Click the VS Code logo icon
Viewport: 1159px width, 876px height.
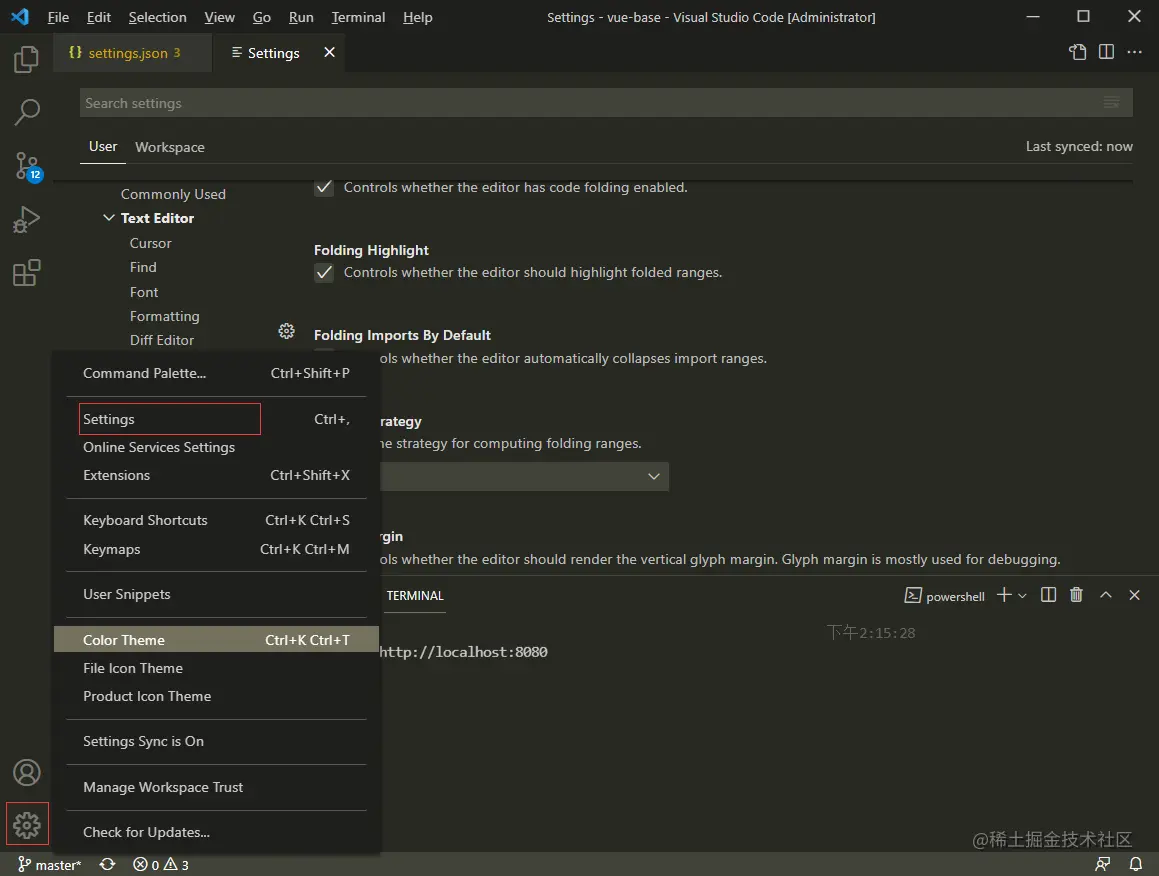click(x=20, y=16)
